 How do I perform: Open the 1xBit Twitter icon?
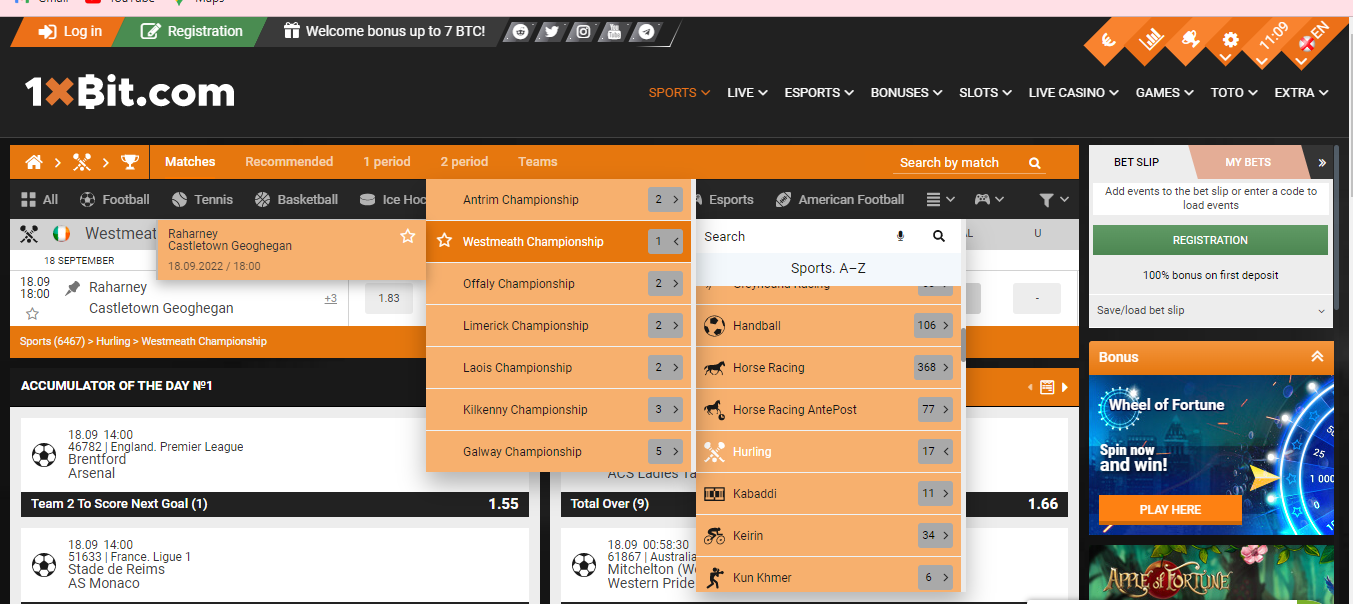(550, 31)
